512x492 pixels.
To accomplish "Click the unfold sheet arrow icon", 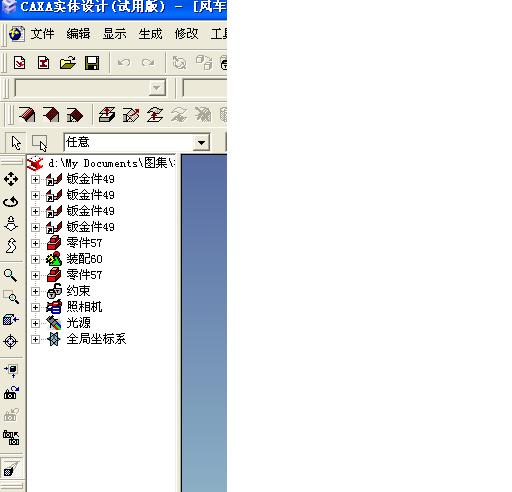I will pyautogui.click(x=155, y=115).
